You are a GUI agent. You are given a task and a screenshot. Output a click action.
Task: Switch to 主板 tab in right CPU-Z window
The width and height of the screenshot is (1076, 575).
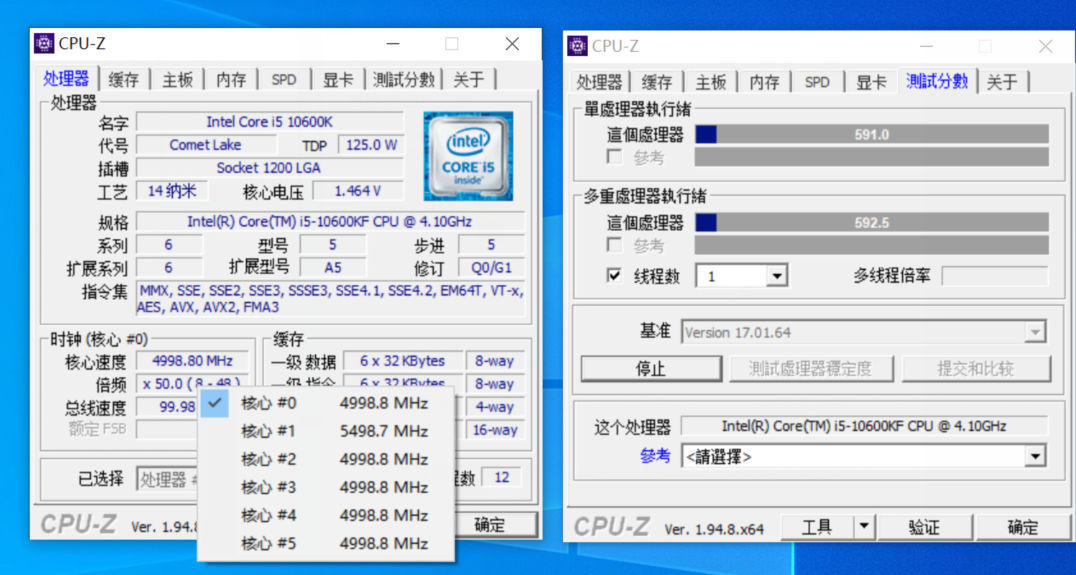tap(710, 82)
